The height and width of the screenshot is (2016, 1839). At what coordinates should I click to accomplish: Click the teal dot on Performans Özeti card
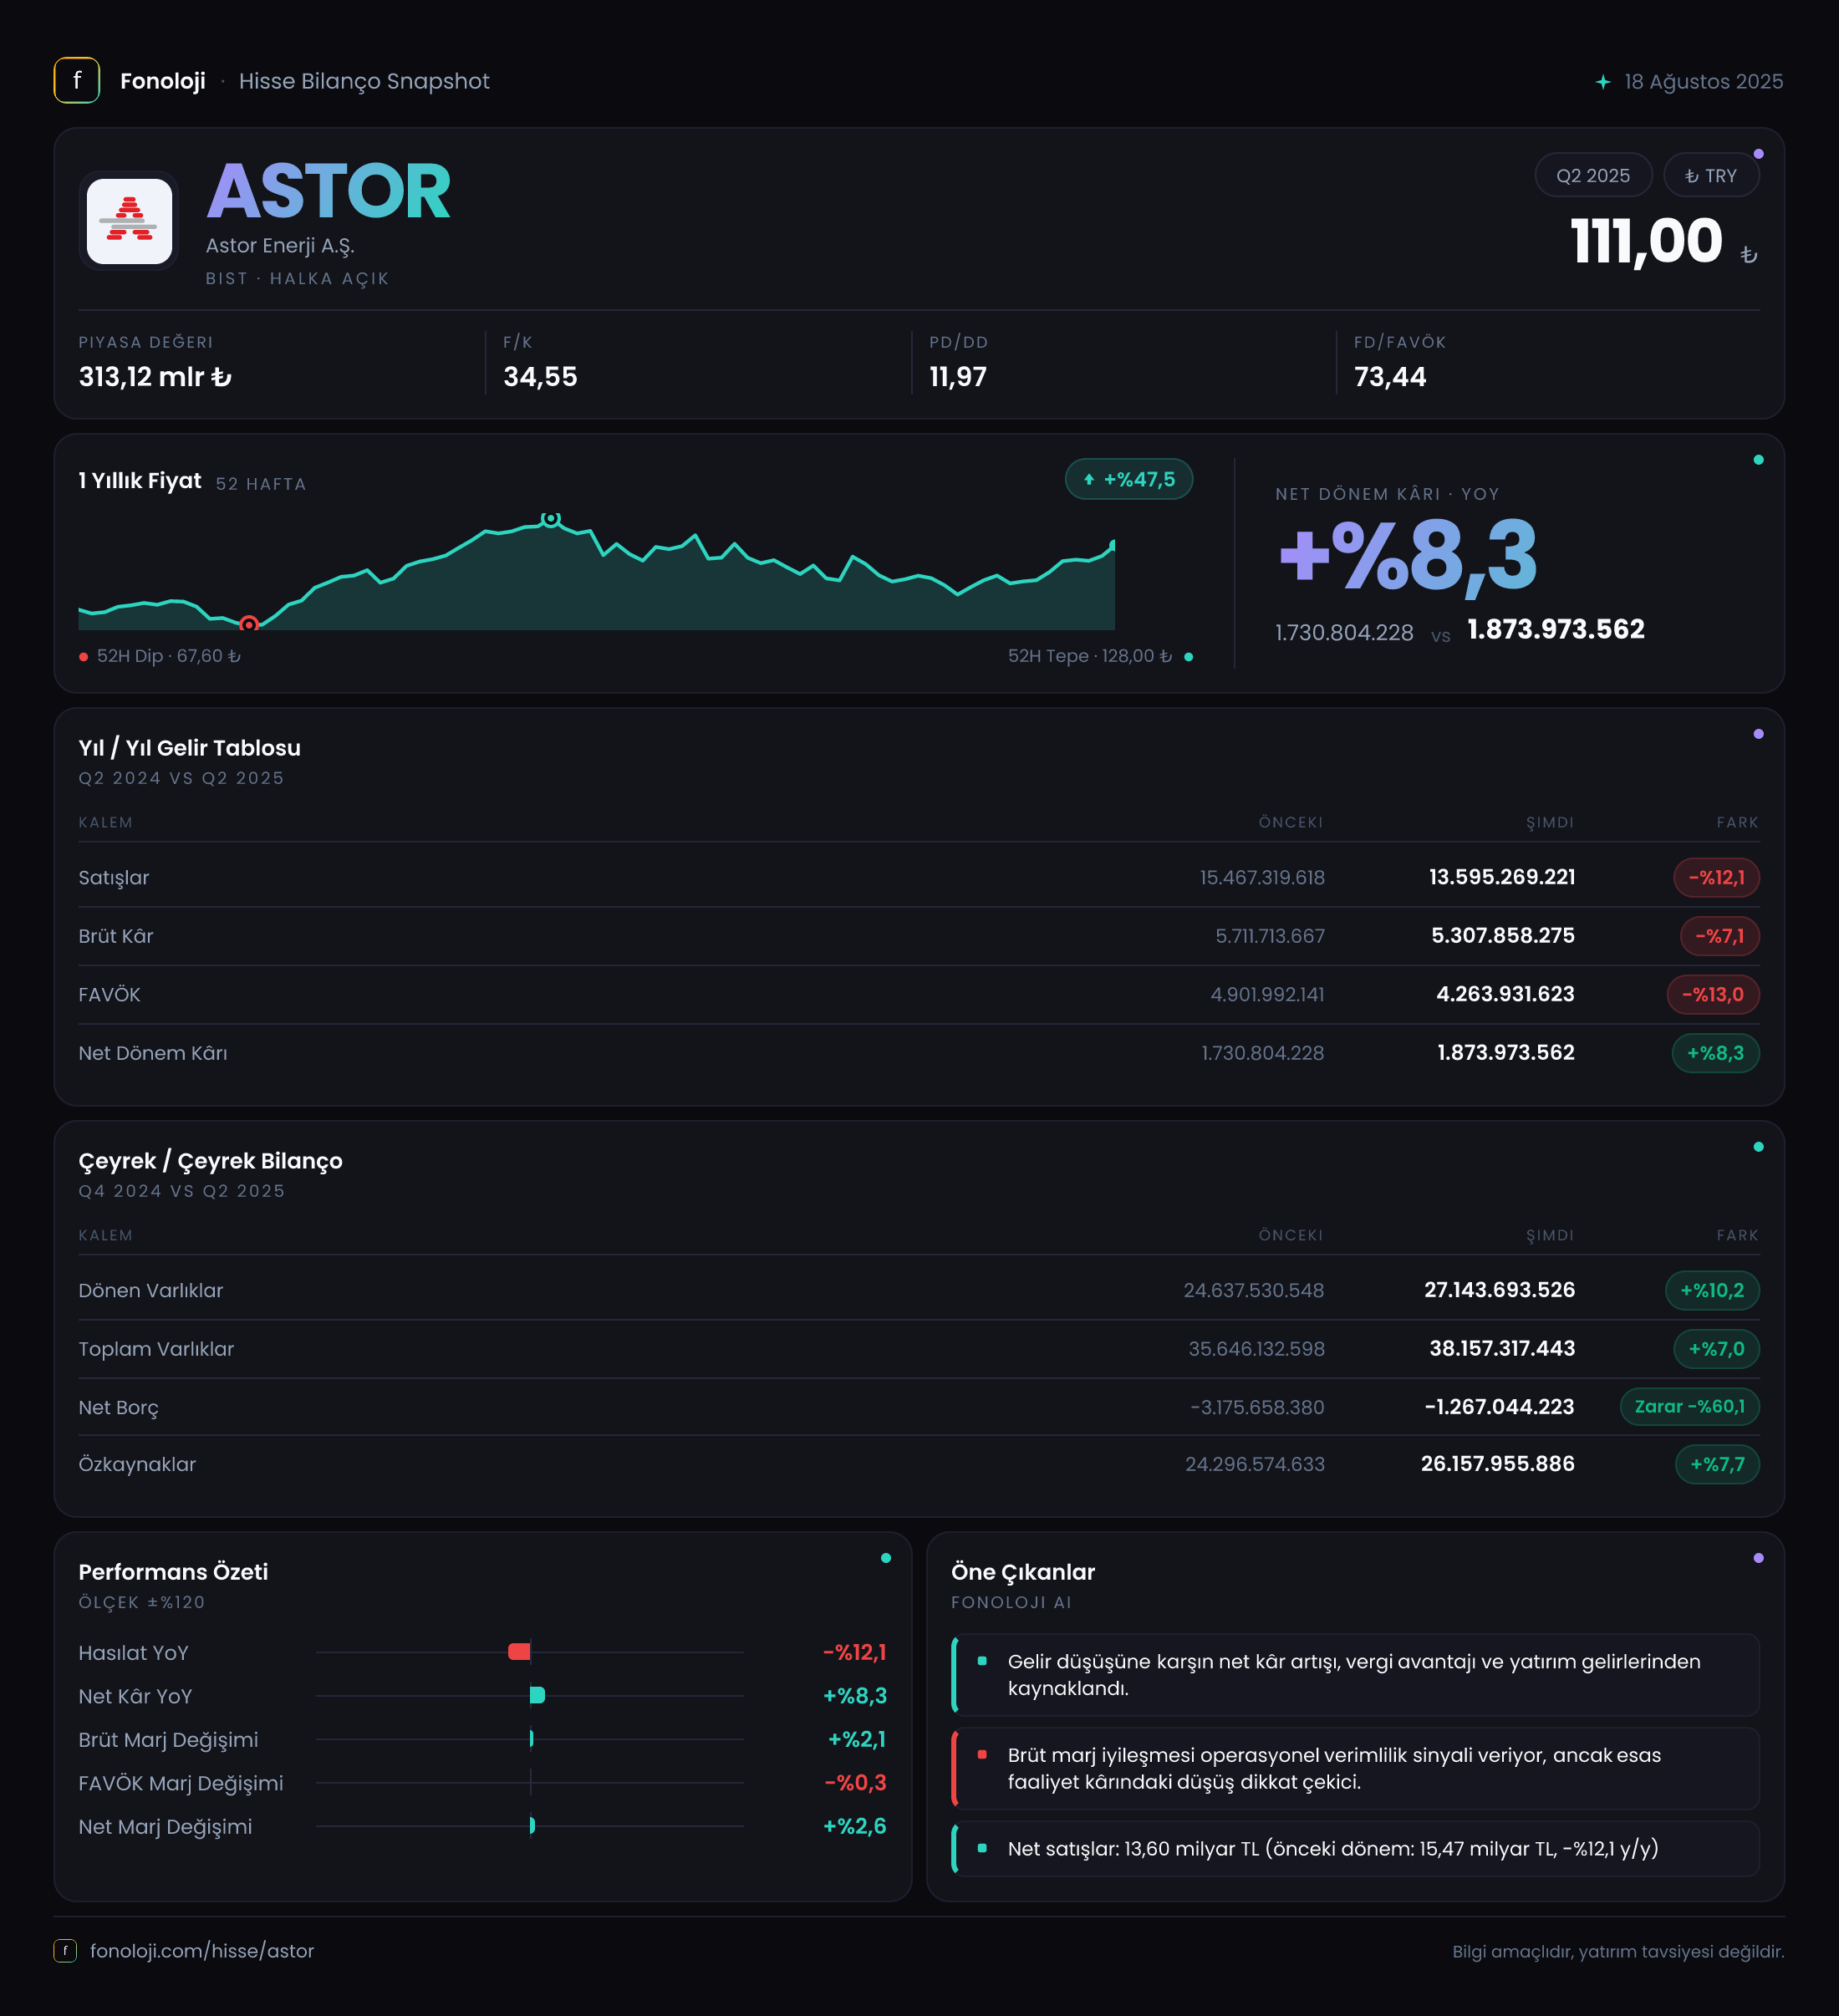pos(885,1558)
